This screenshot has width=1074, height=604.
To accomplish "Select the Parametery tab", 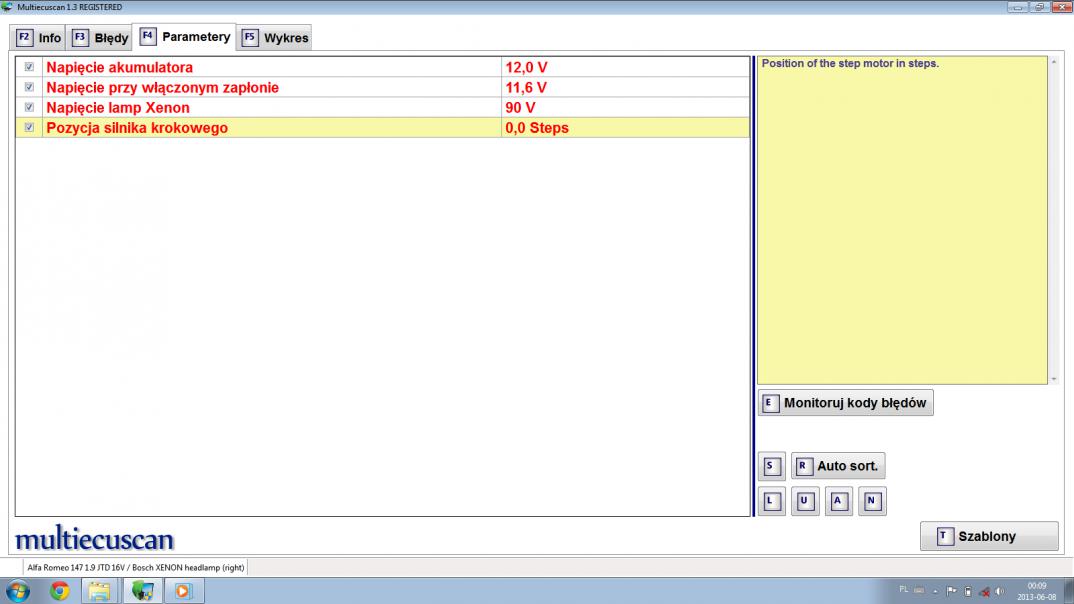I will [185, 37].
